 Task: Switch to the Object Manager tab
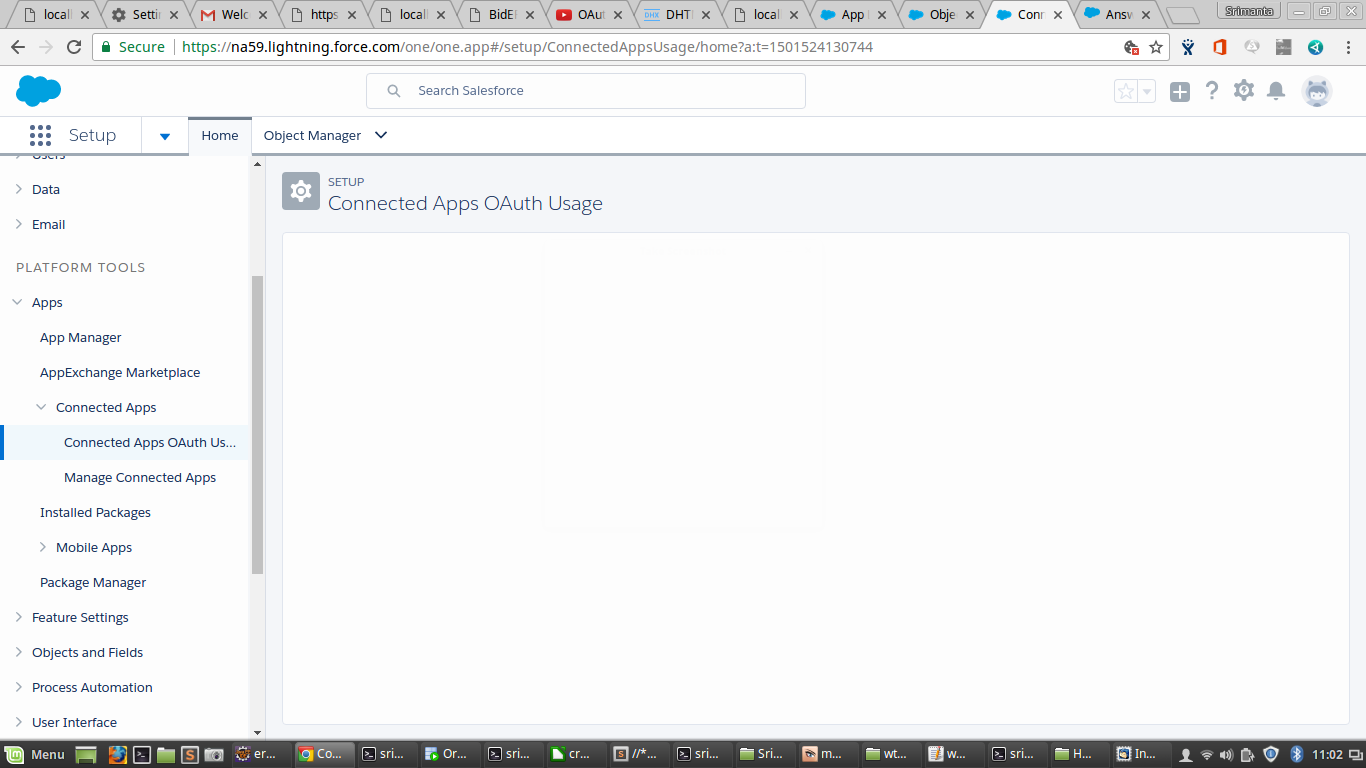point(313,135)
